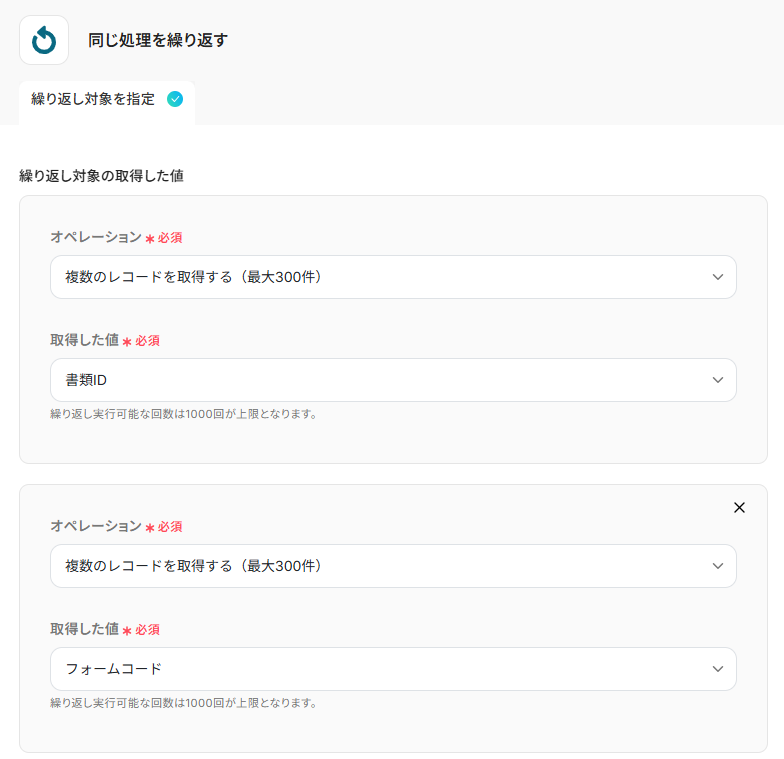
Task: Click the circular loop arrow icon
Action: 44,40
